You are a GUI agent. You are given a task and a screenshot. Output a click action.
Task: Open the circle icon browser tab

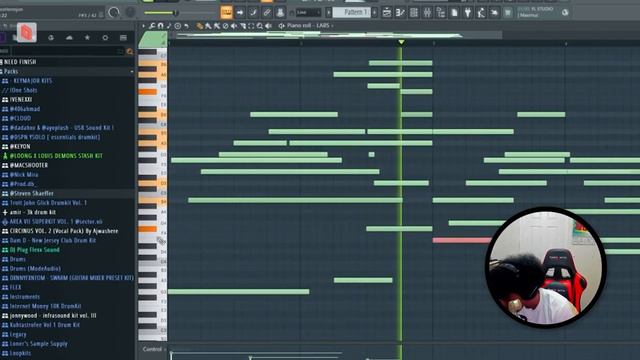[x=105, y=38]
